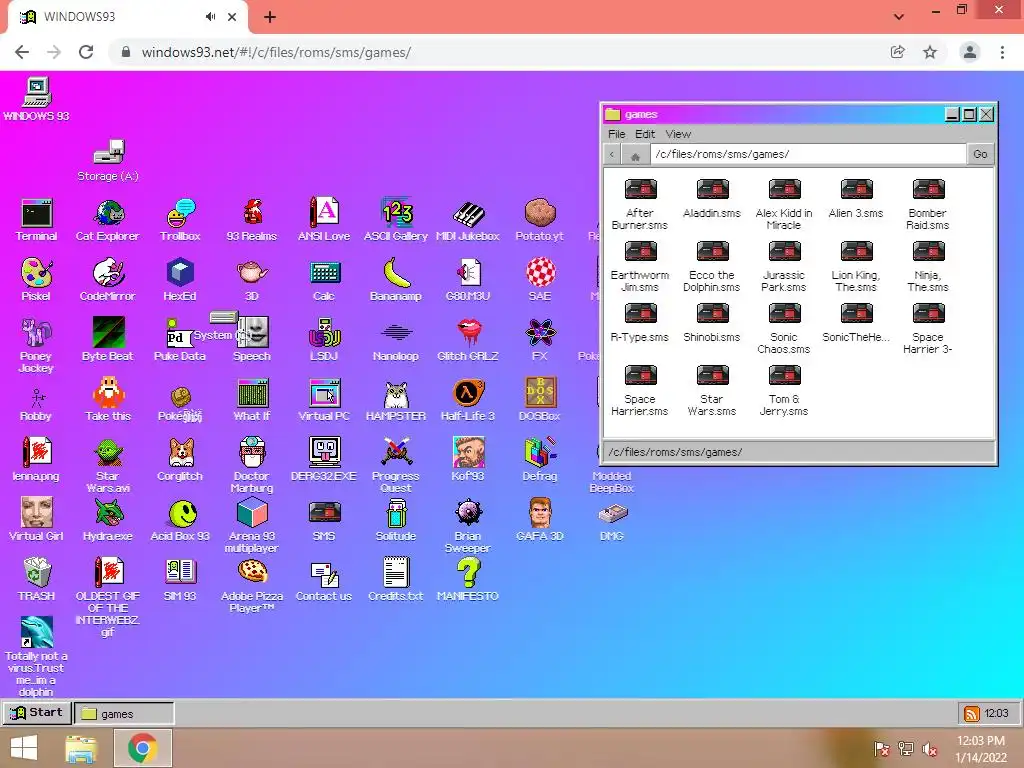Open File menu in games window
This screenshot has height=768, width=1024.
[616, 134]
